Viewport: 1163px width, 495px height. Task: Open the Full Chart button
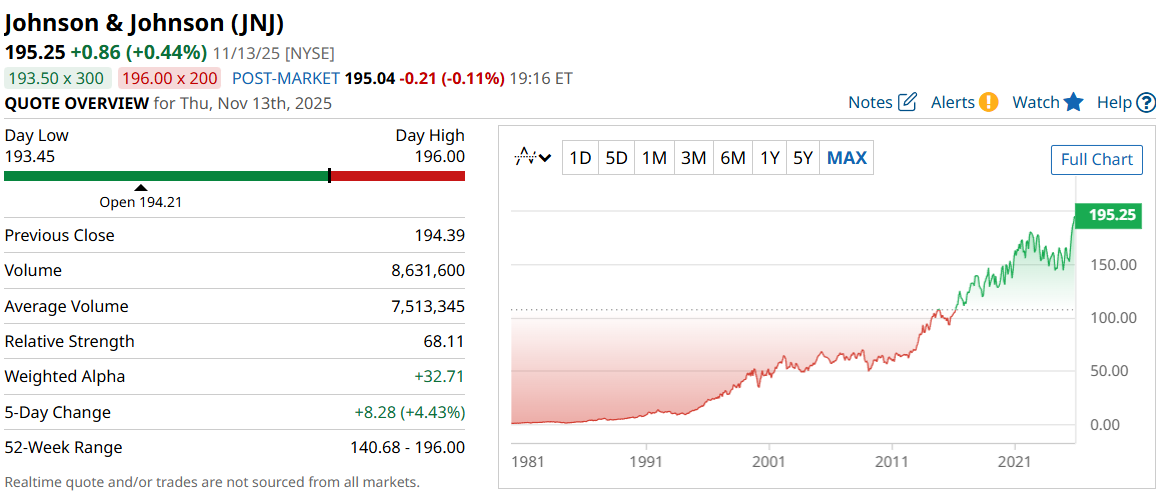[x=1096, y=160]
